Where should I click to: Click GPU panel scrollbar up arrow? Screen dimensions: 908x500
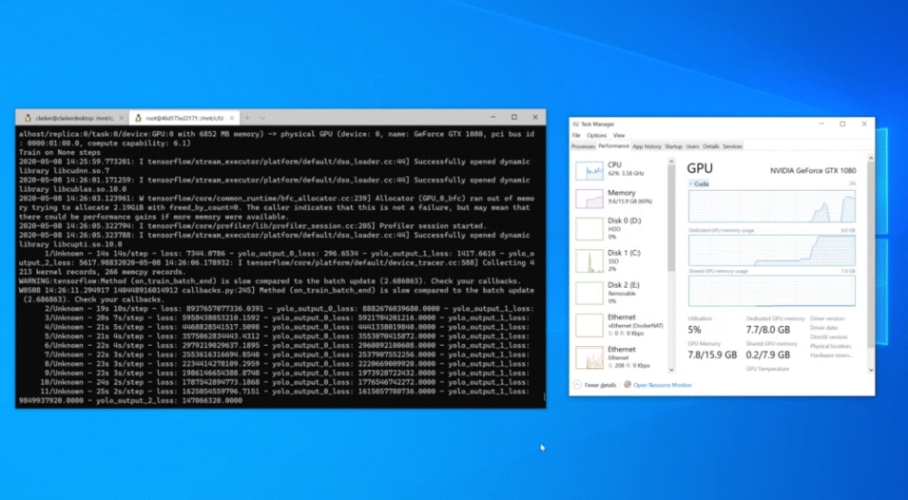coord(871,158)
